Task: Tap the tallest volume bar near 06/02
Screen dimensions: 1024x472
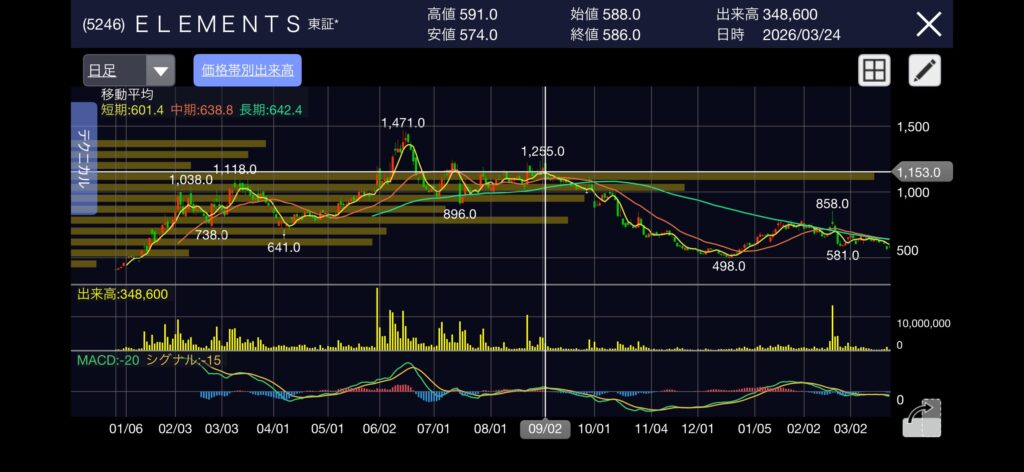Action: coord(377,318)
